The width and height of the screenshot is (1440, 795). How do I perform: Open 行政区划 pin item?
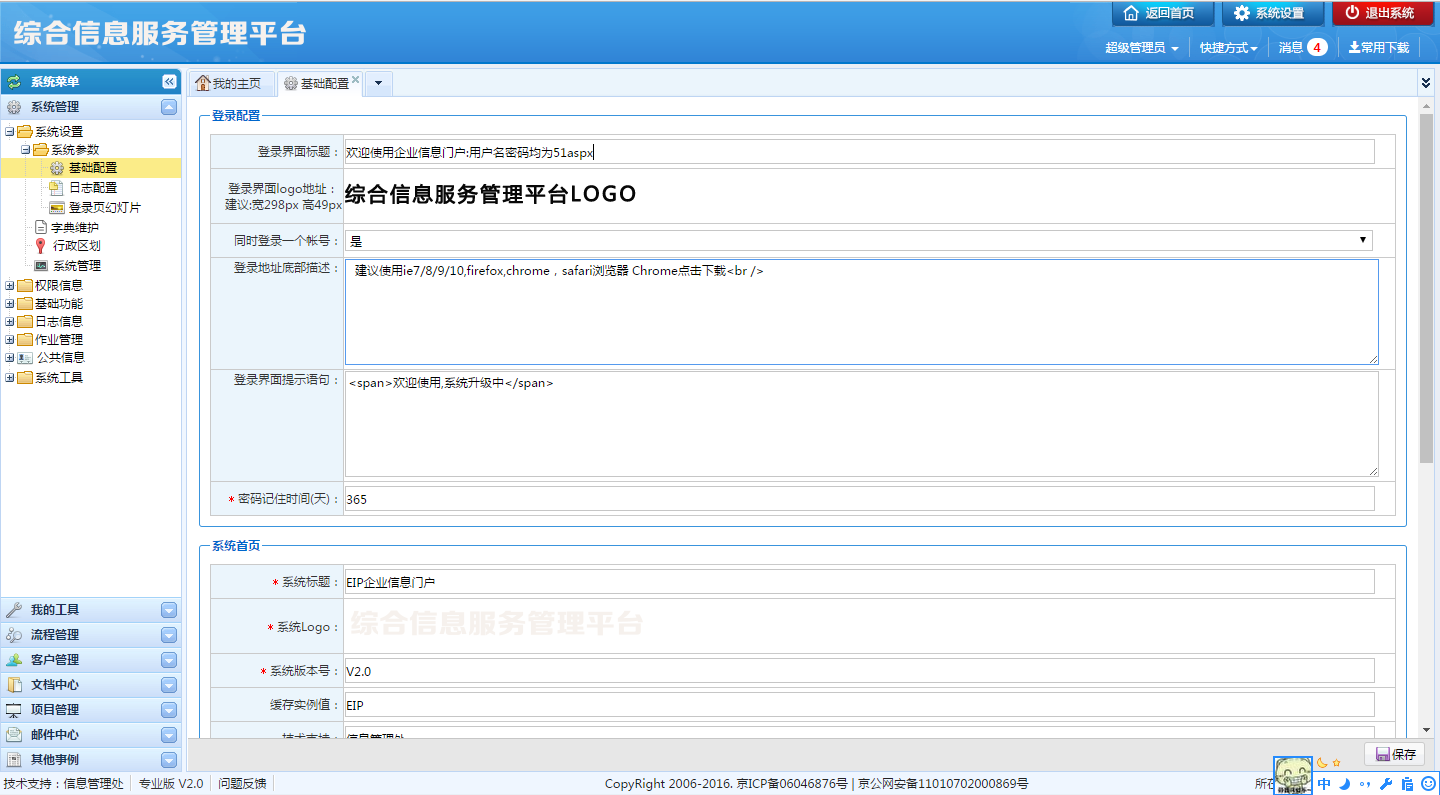click(67, 246)
